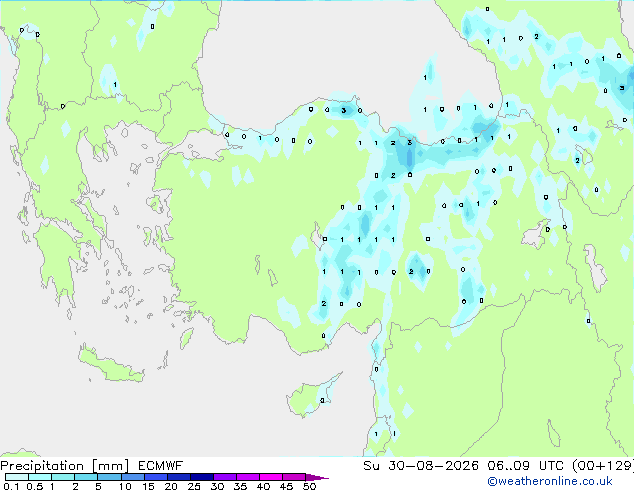Image resolution: width=634 pixels, height=490 pixels.
Task: Open the weatheronline.co.uk copyright link
Action: click(549, 481)
